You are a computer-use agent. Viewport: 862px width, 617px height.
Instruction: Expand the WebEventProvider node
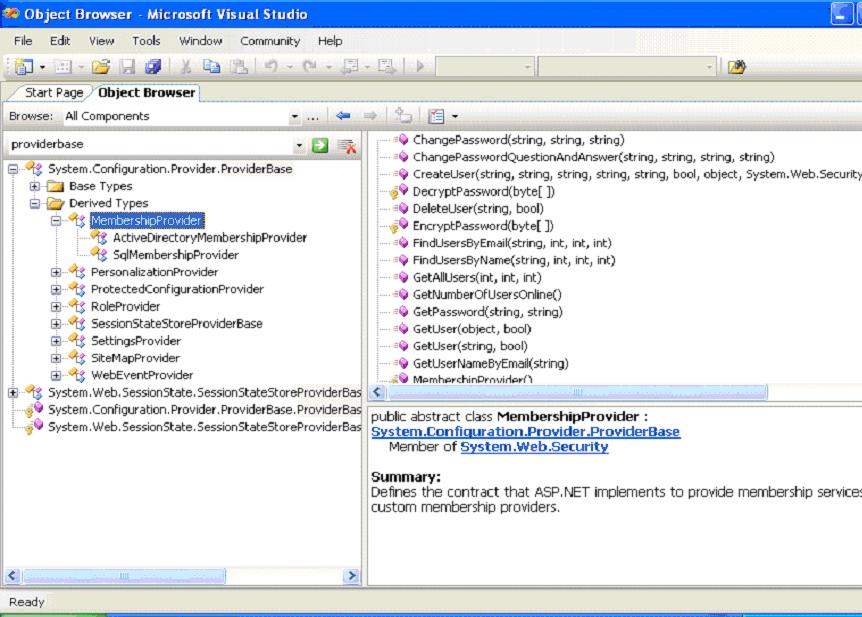[x=56, y=376]
